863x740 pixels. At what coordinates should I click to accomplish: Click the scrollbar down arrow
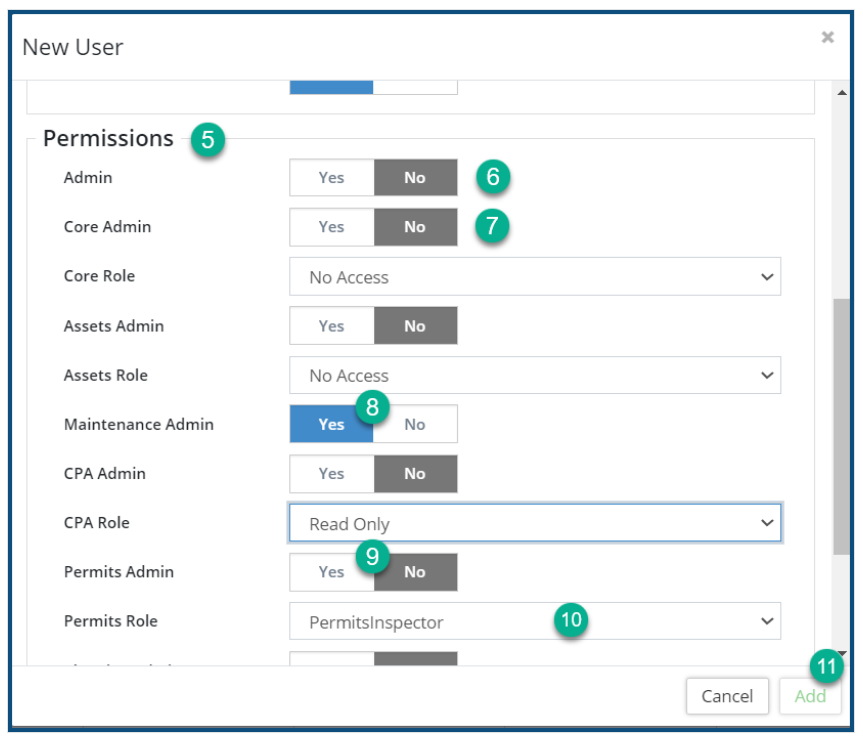click(841, 654)
